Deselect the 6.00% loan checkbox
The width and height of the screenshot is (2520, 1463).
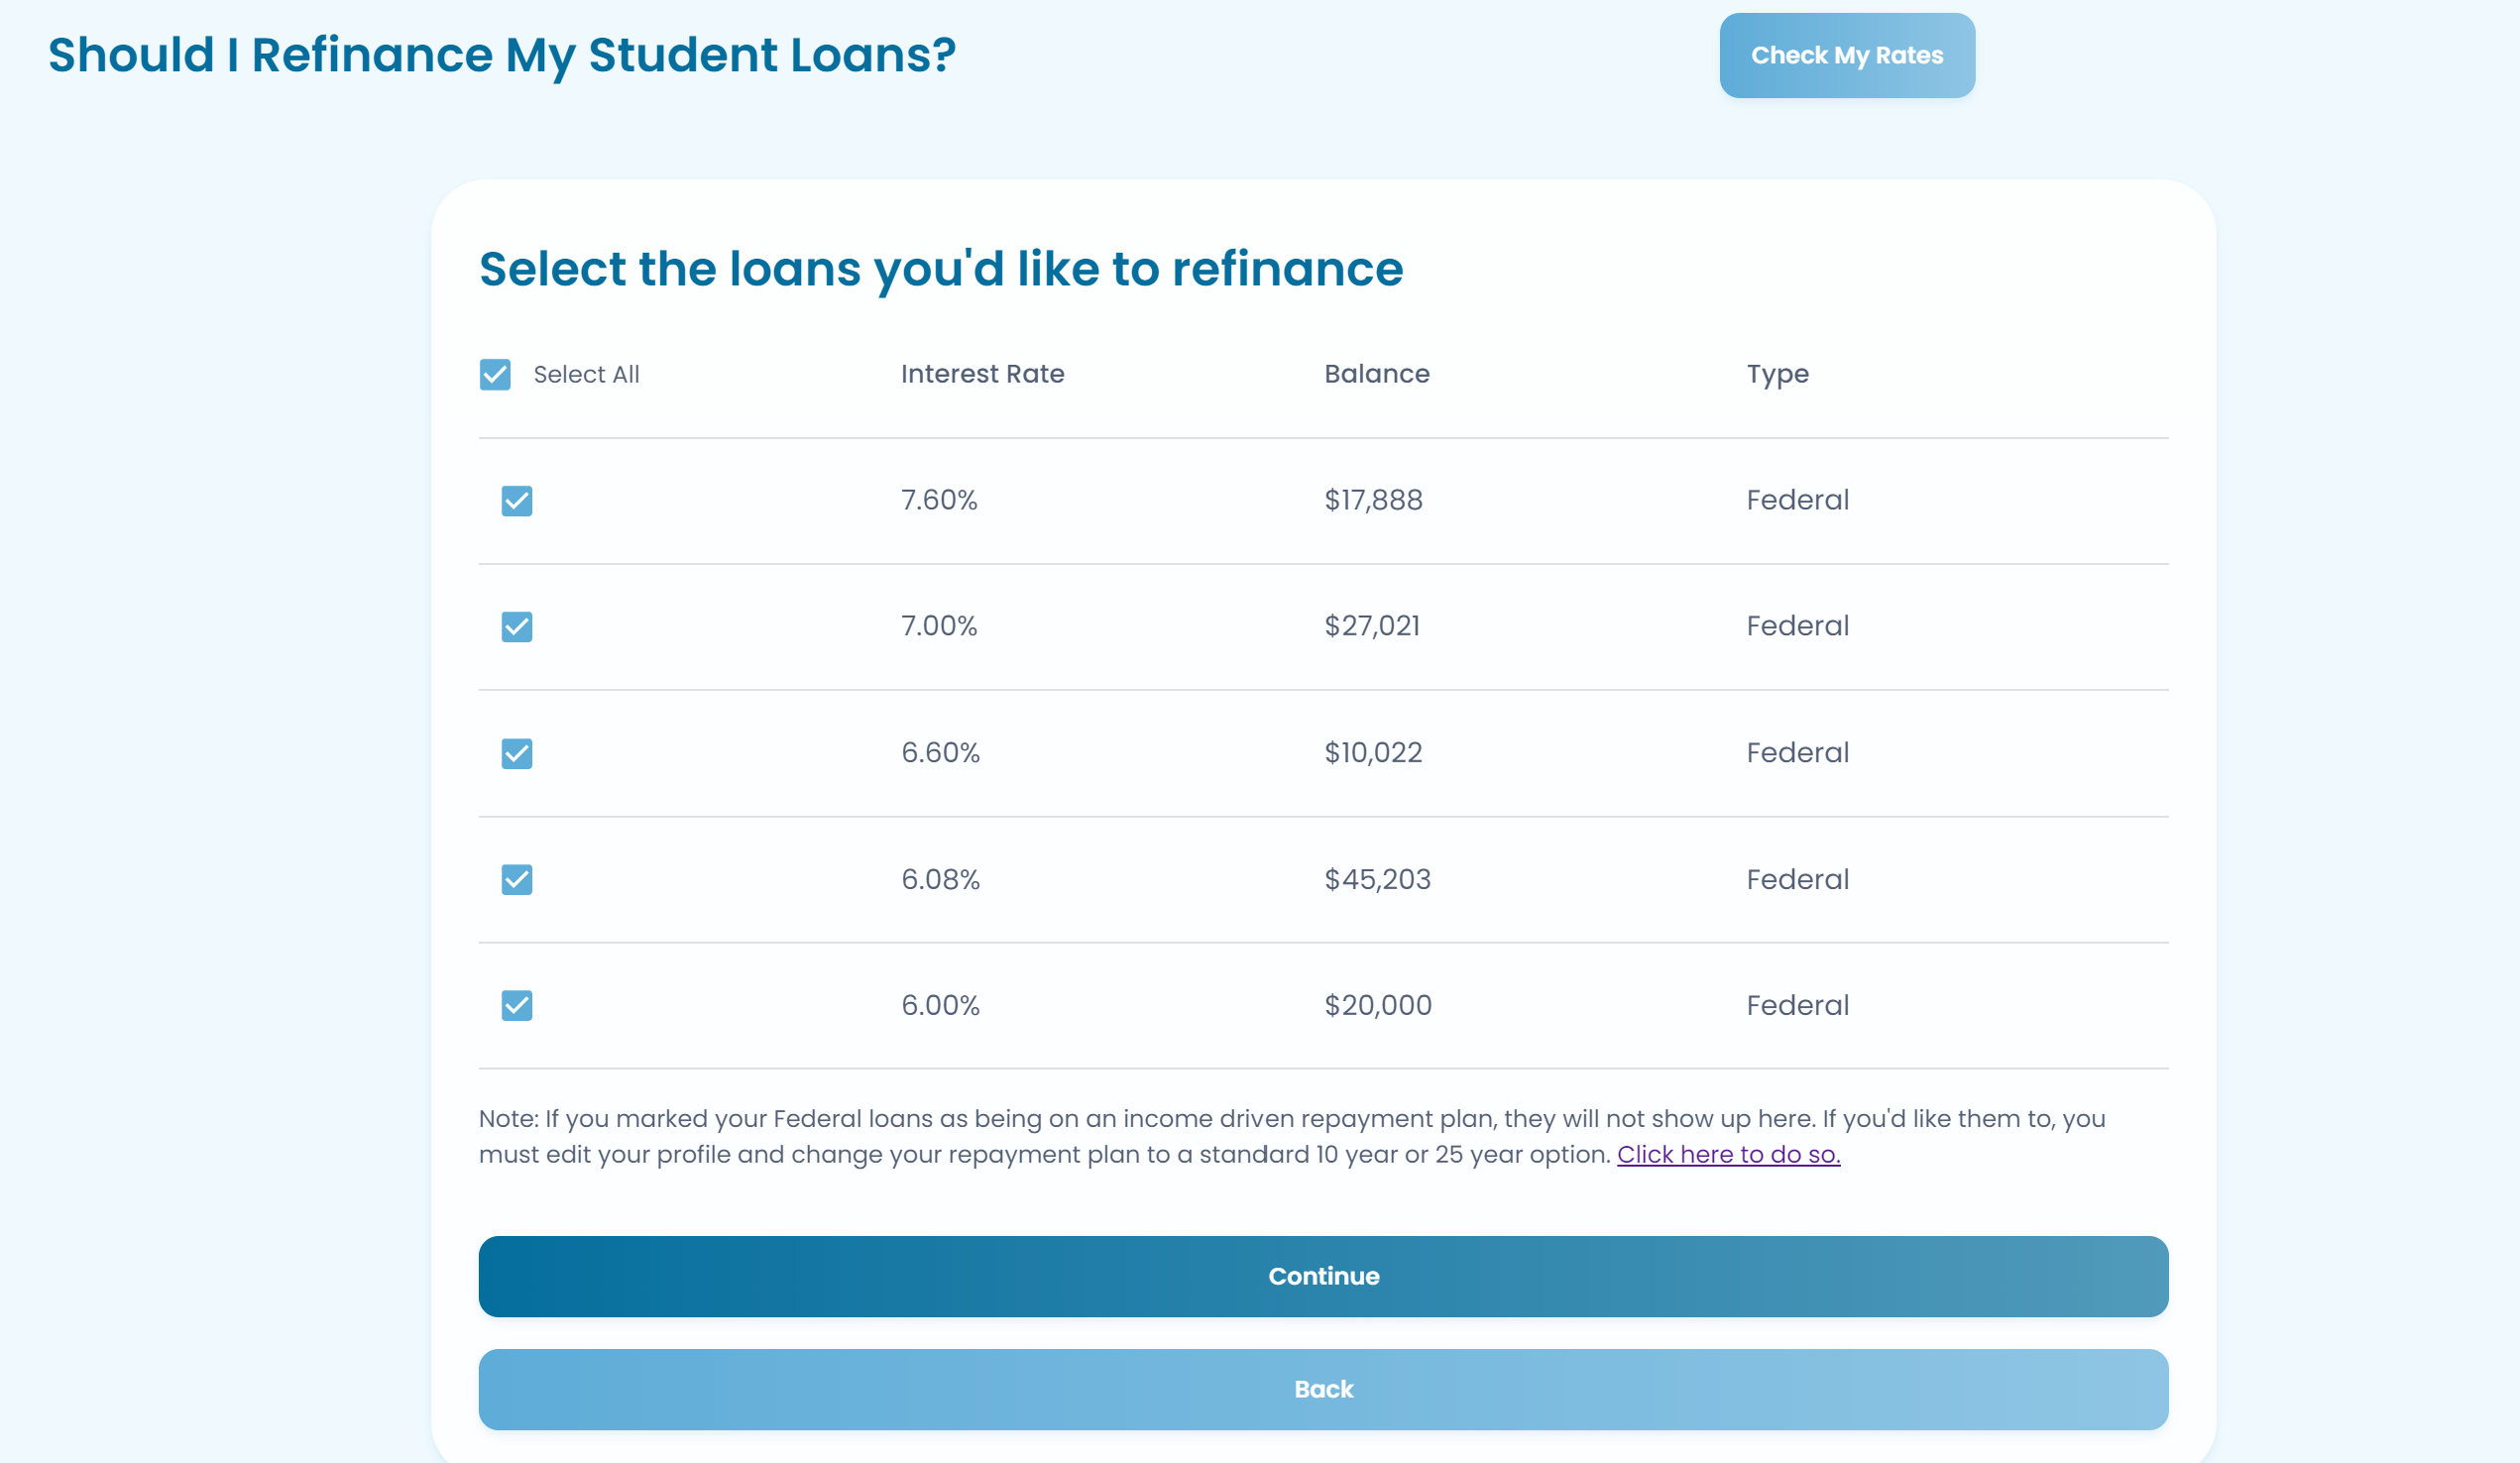[x=517, y=1005]
